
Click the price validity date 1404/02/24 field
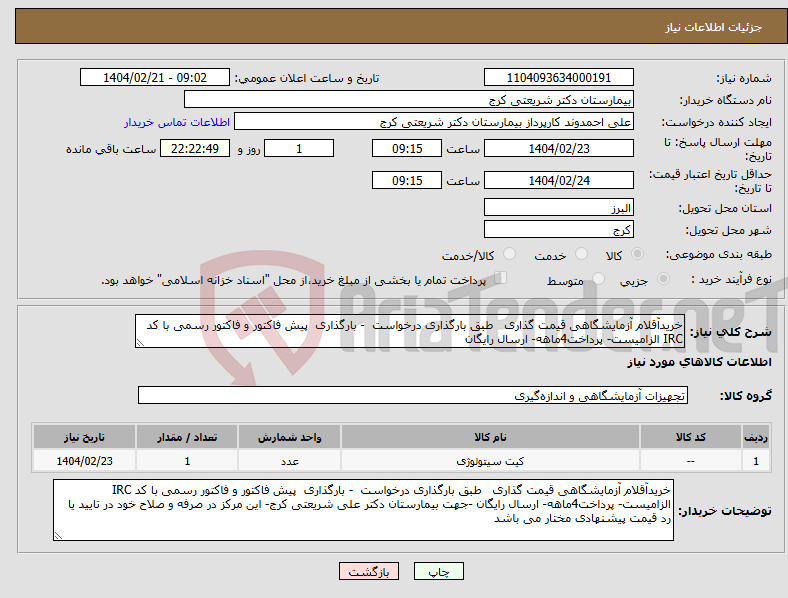[558, 180]
